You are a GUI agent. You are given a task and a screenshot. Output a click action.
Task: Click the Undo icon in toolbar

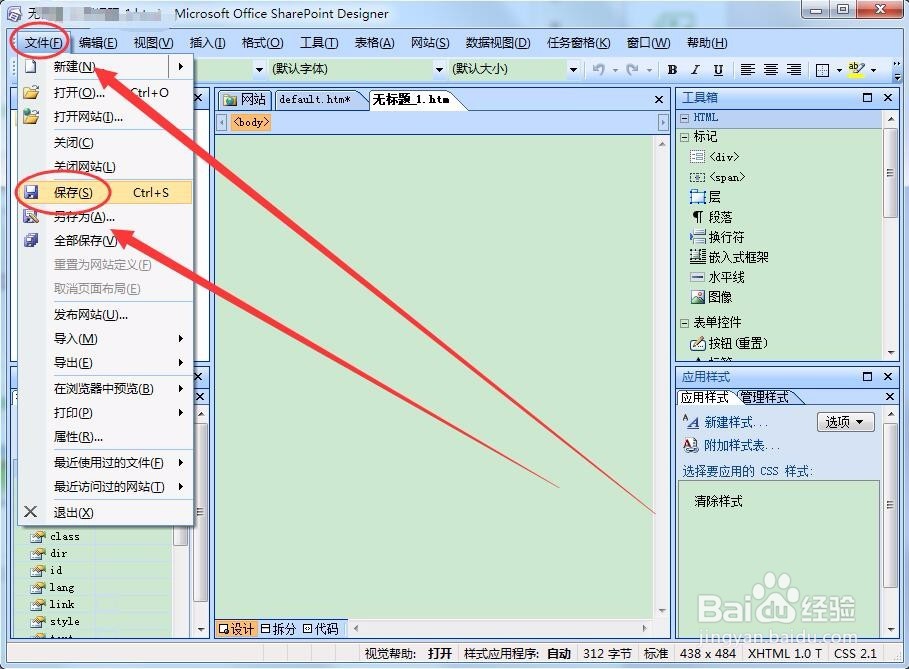(x=598, y=70)
